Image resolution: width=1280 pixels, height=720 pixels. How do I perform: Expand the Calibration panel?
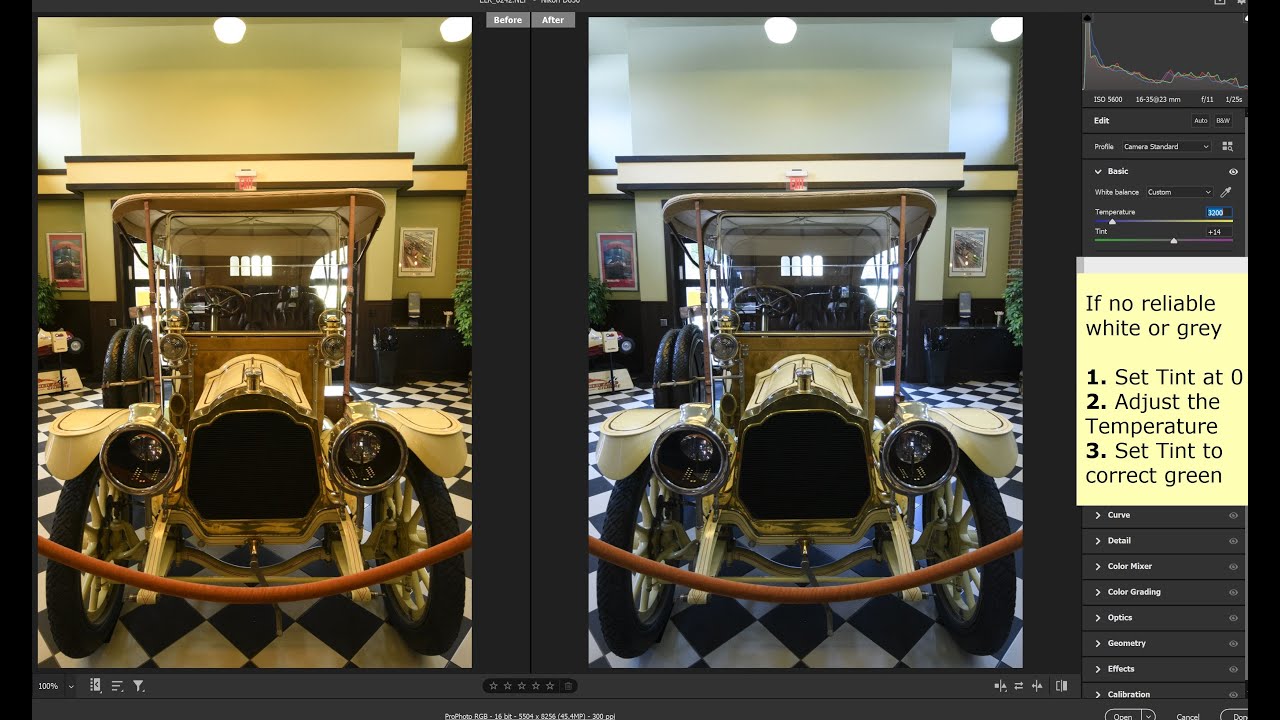(1098, 694)
